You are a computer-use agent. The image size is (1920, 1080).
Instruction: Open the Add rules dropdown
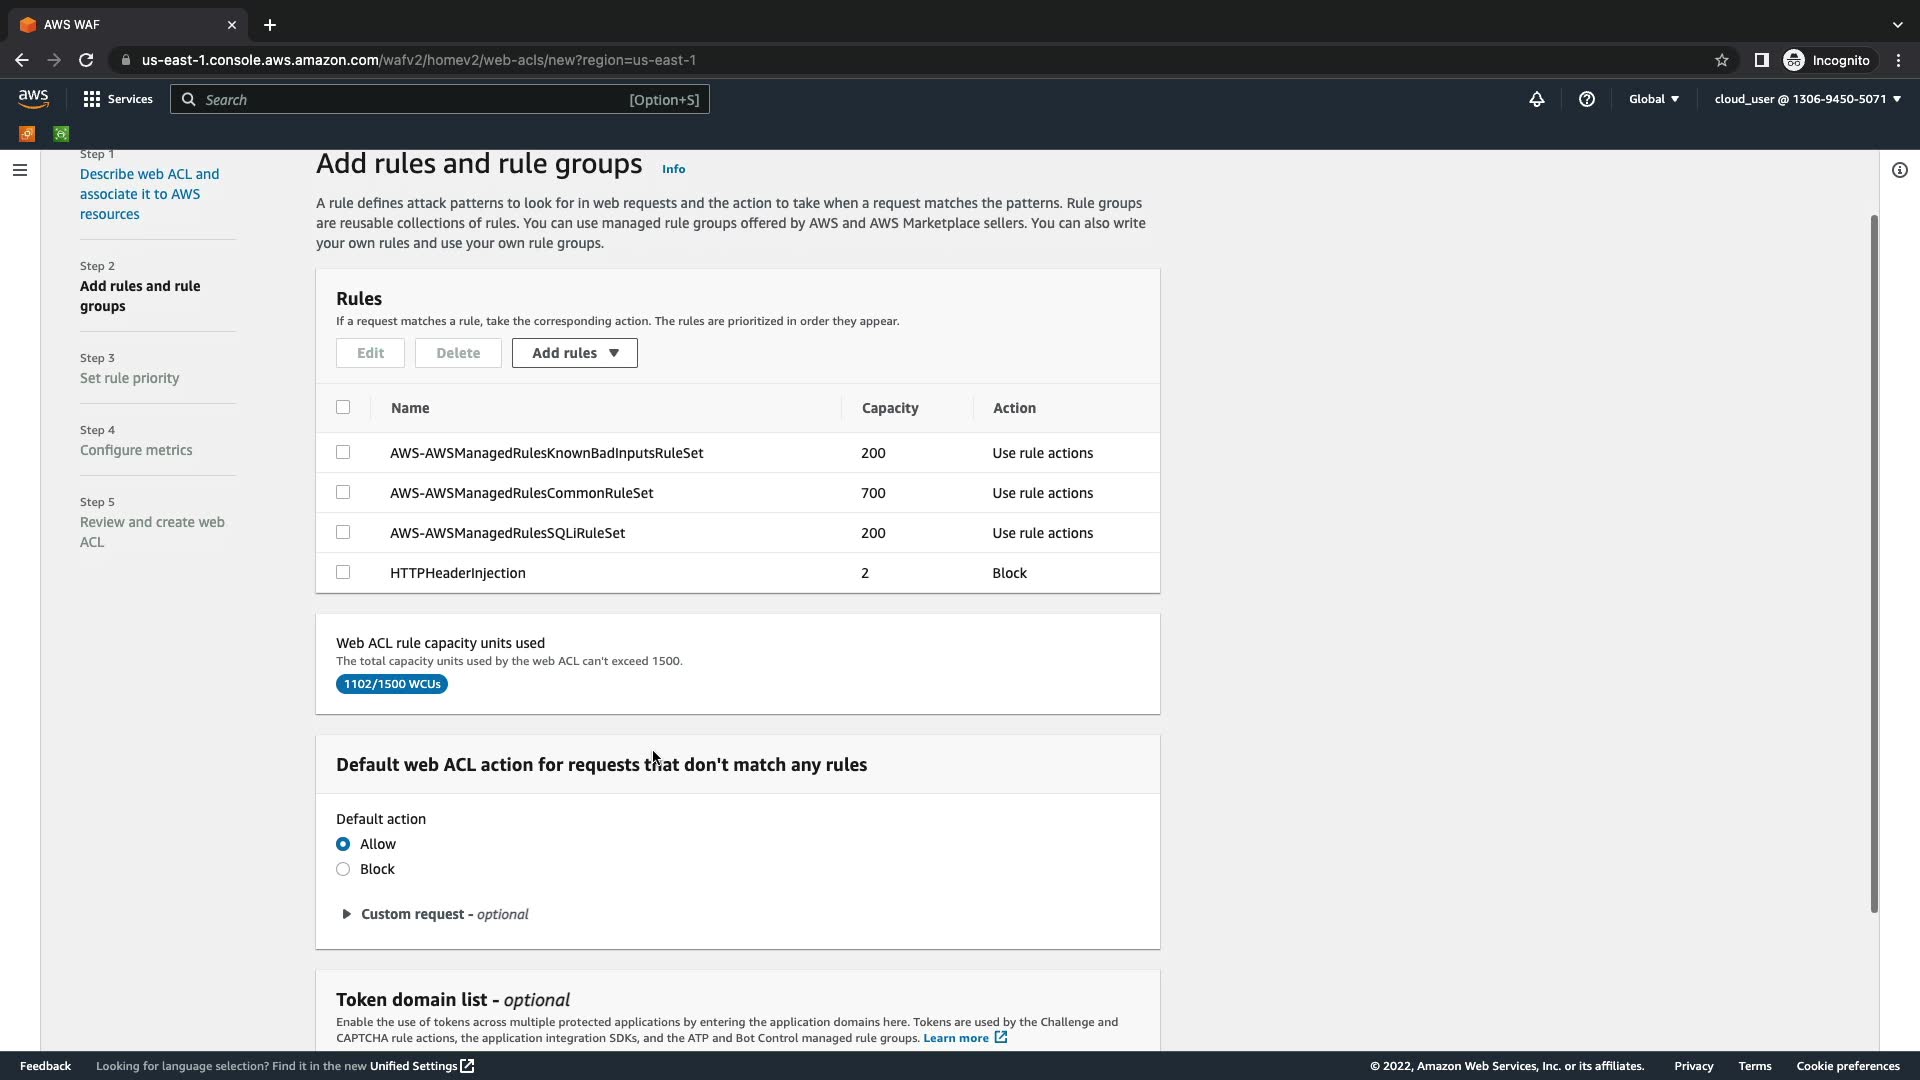click(x=574, y=353)
